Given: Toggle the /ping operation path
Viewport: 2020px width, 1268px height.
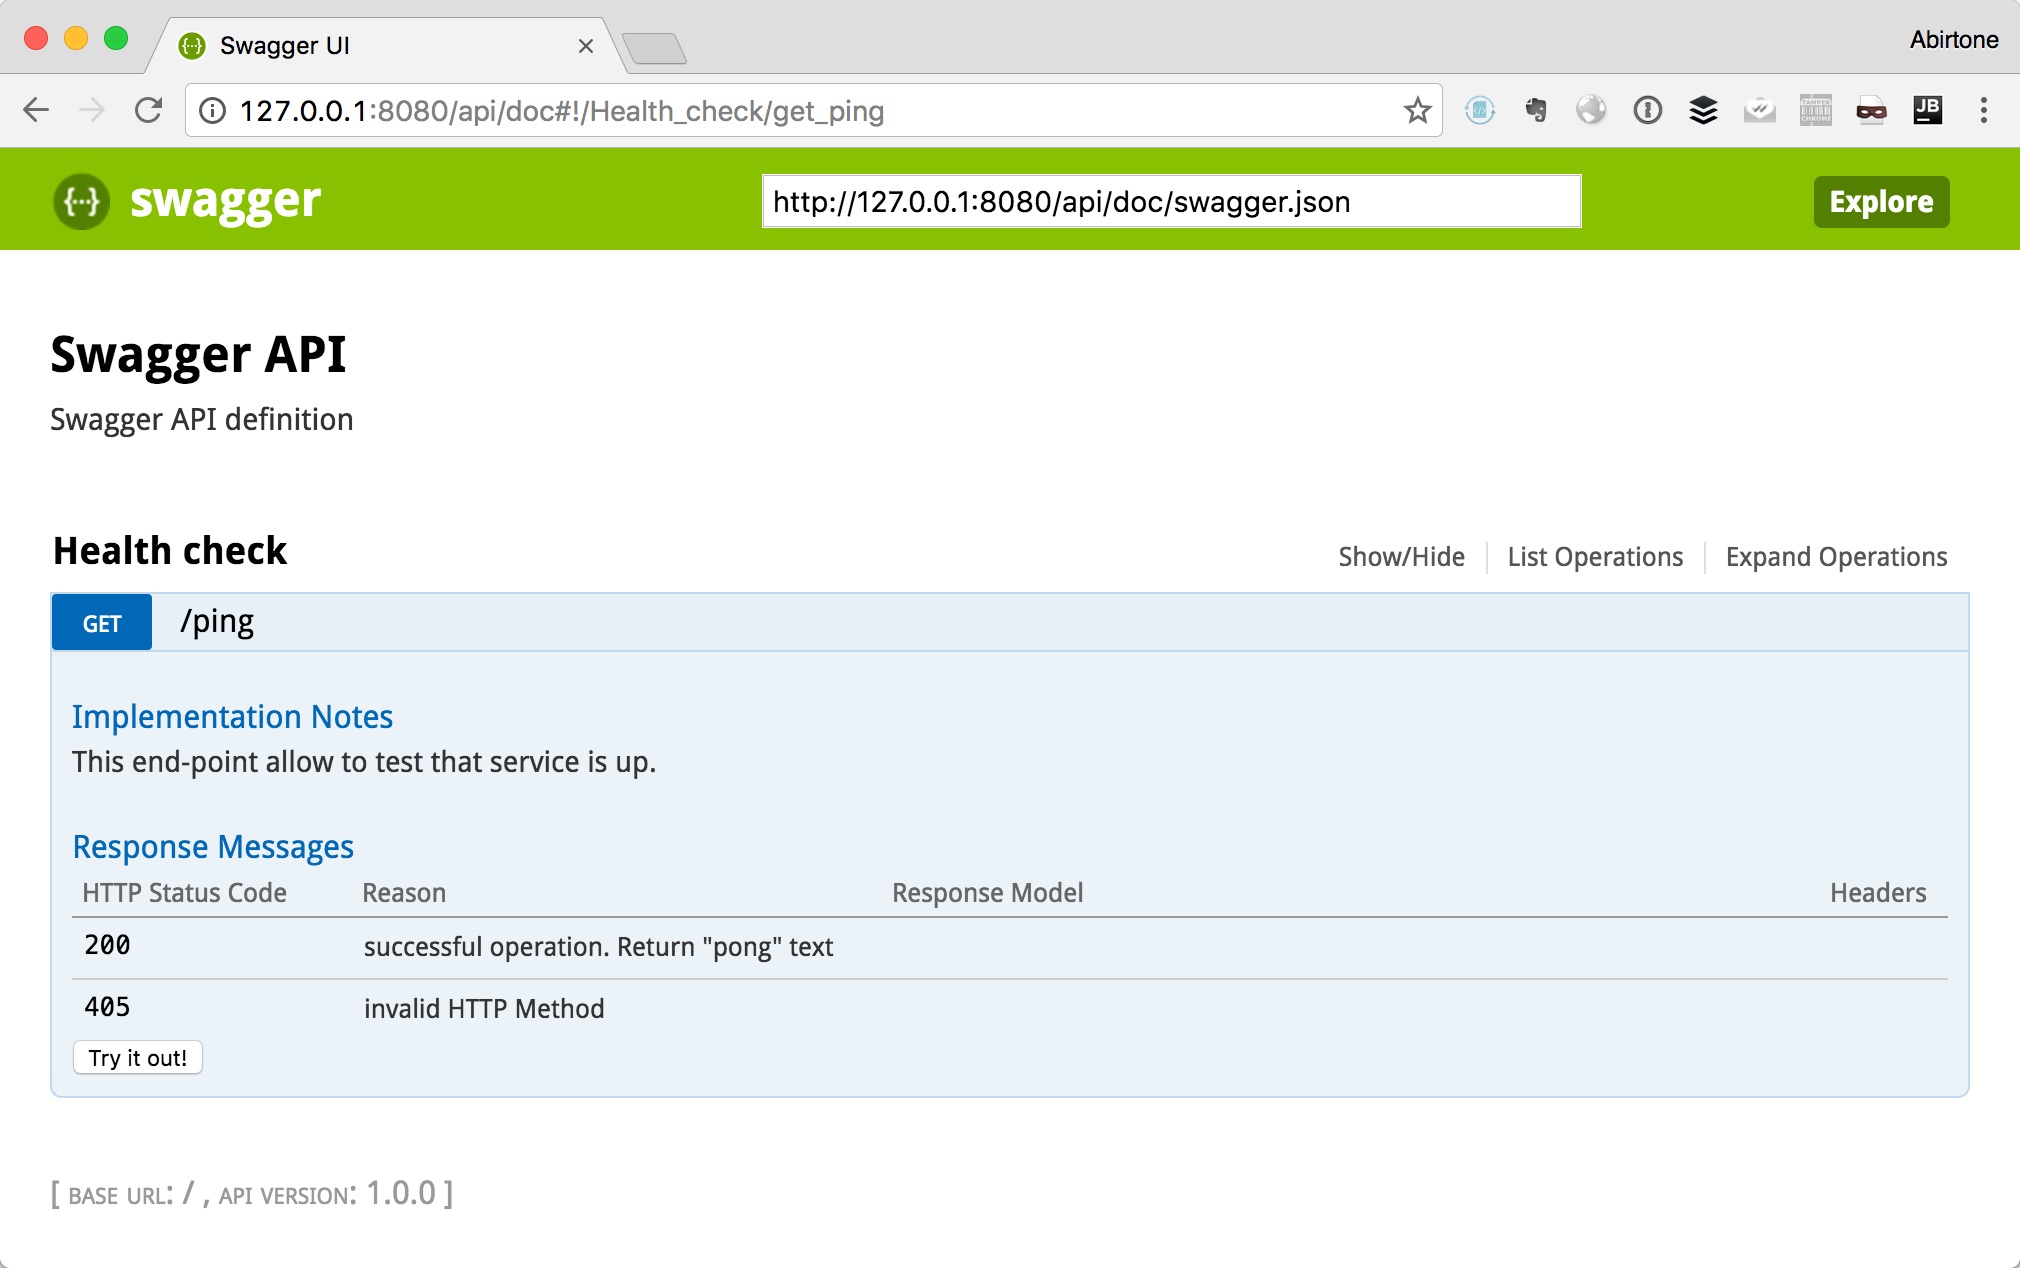Looking at the screenshot, I should click(x=217, y=622).
